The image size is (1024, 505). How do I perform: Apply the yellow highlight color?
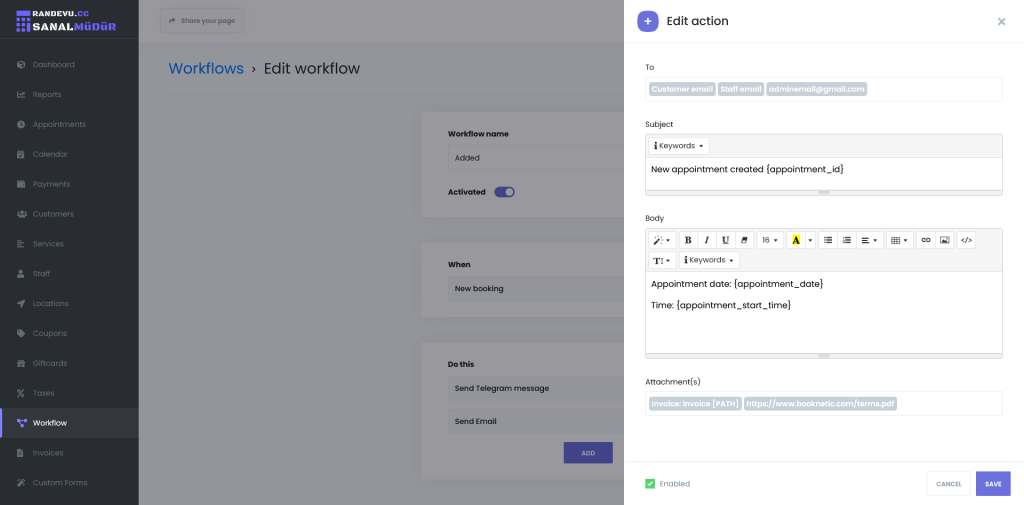coord(796,240)
